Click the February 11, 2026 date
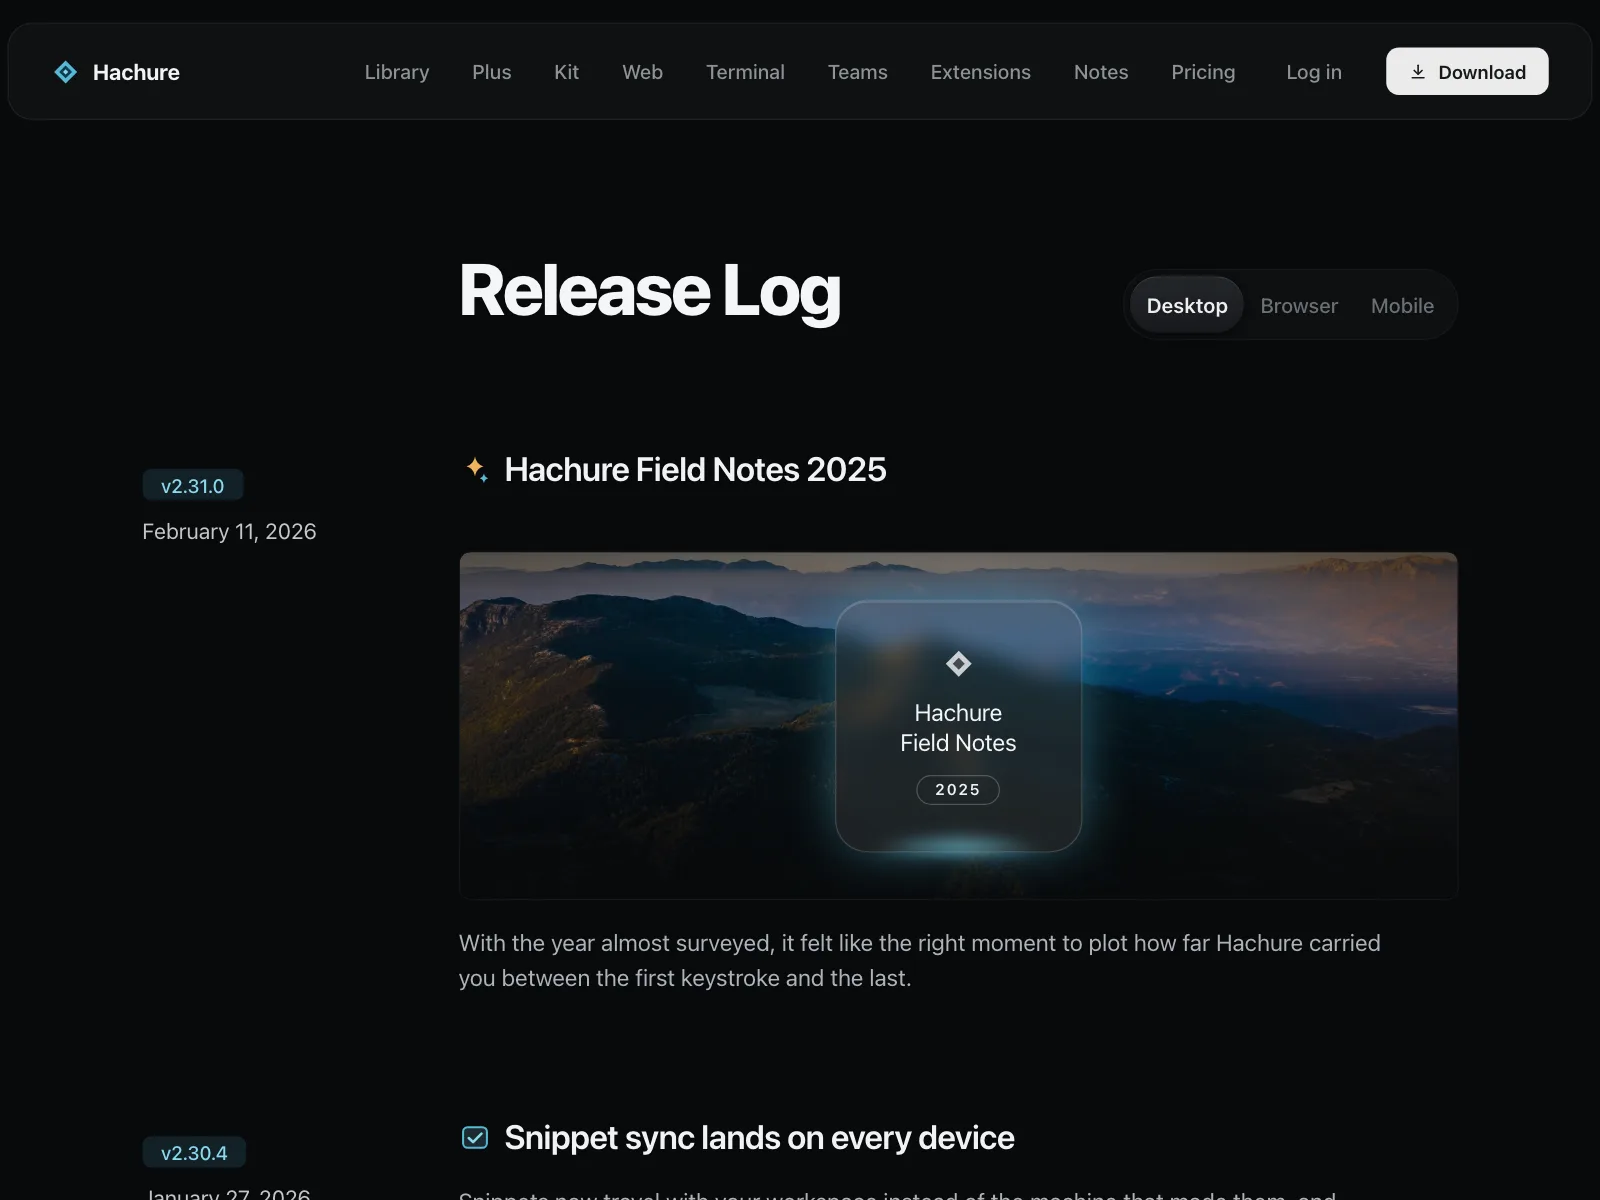This screenshot has height=1200, width=1600. point(229,531)
